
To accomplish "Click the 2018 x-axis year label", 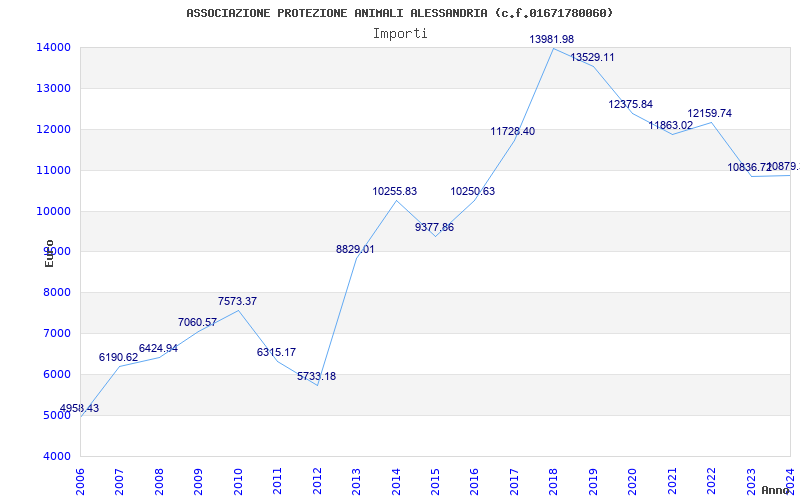I will pos(554,481).
